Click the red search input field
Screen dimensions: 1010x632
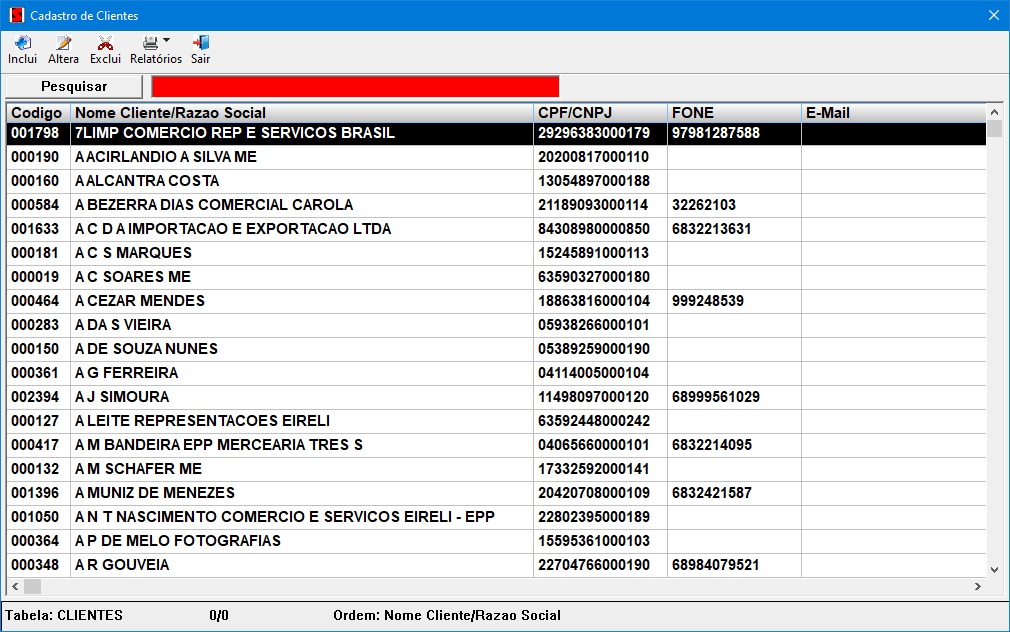355,86
